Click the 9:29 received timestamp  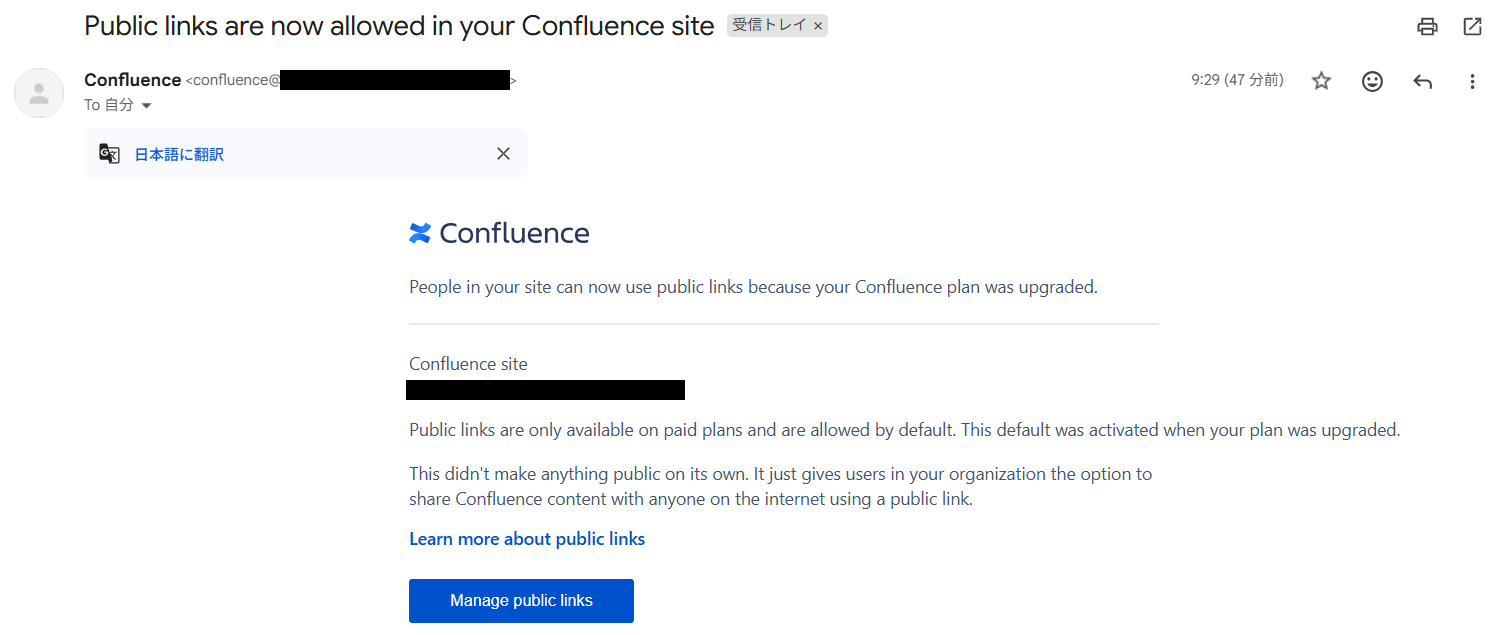point(1237,80)
